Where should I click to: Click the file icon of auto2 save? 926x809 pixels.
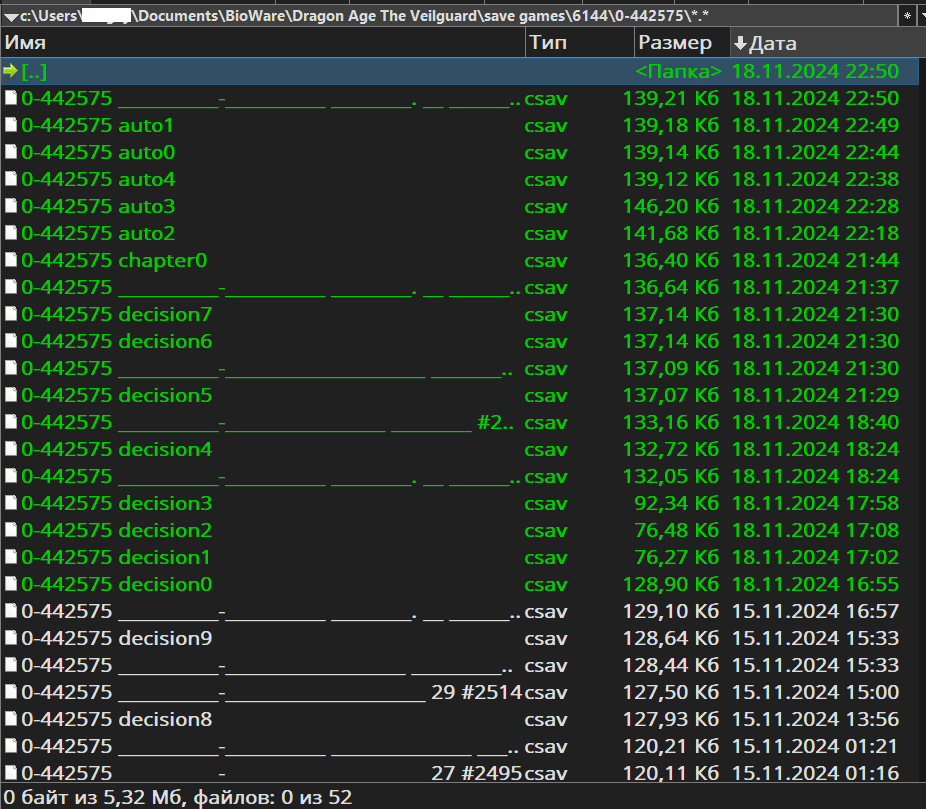(11, 233)
